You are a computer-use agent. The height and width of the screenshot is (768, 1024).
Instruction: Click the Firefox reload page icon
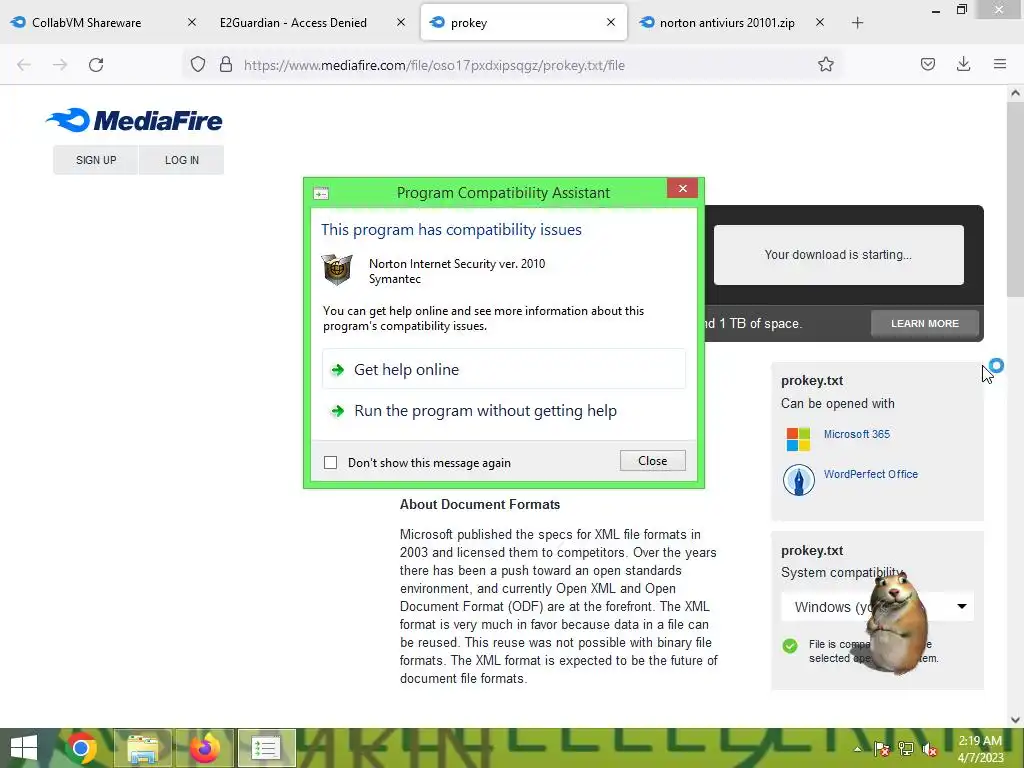[96, 65]
